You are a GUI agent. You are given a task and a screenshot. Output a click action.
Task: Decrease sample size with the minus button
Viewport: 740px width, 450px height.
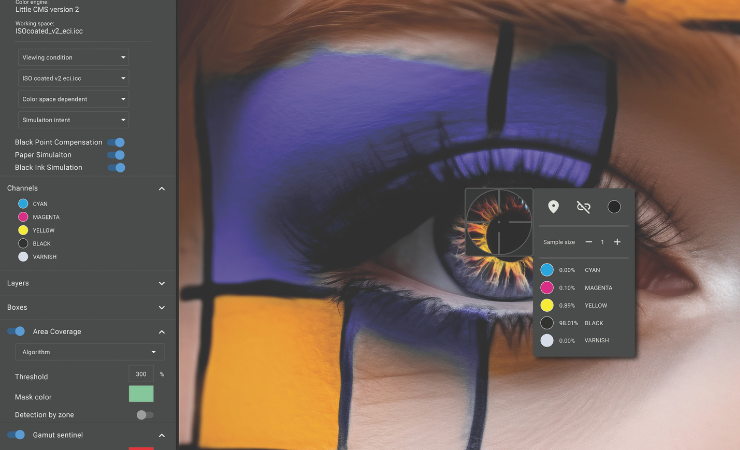tap(588, 242)
